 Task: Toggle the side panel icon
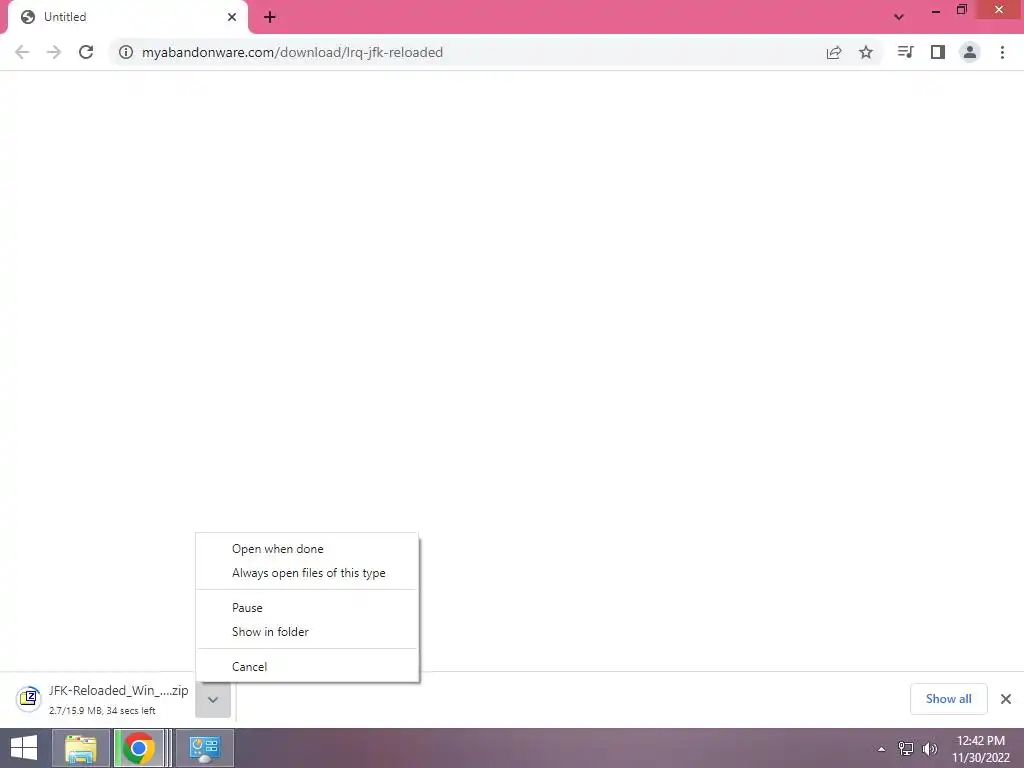[x=938, y=52]
